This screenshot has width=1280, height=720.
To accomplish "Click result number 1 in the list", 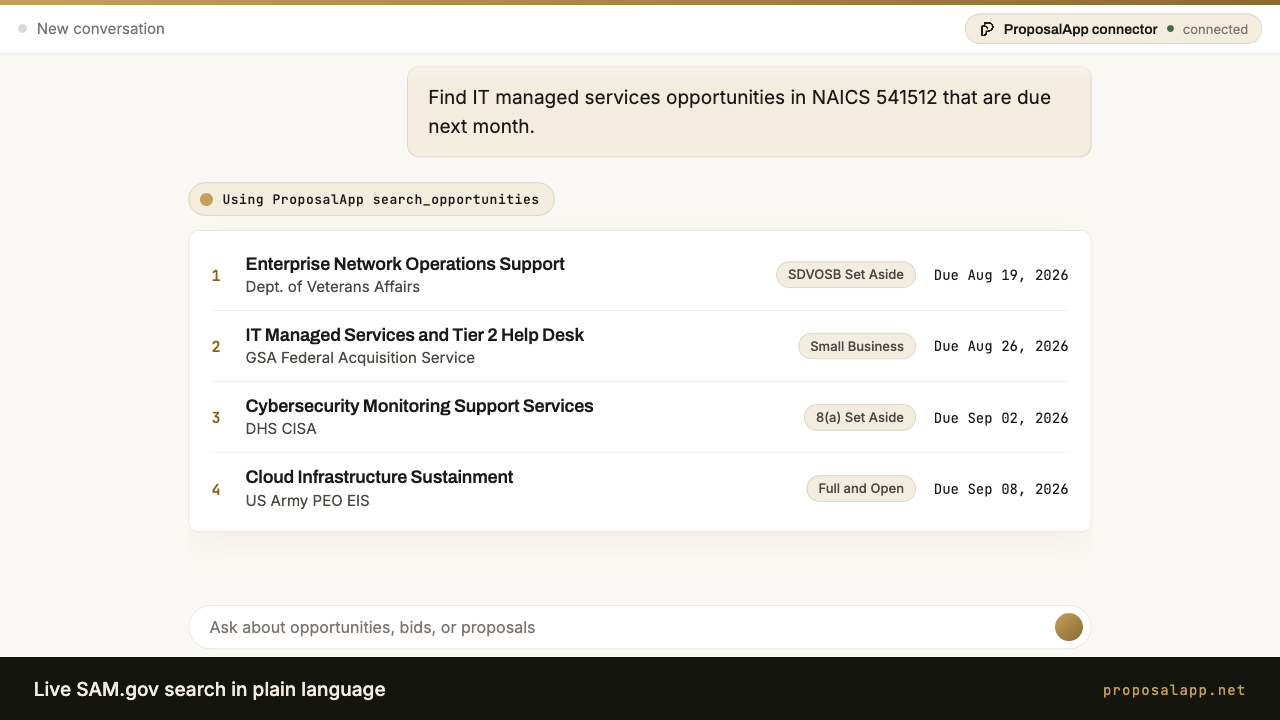I will click(x=216, y=275).
